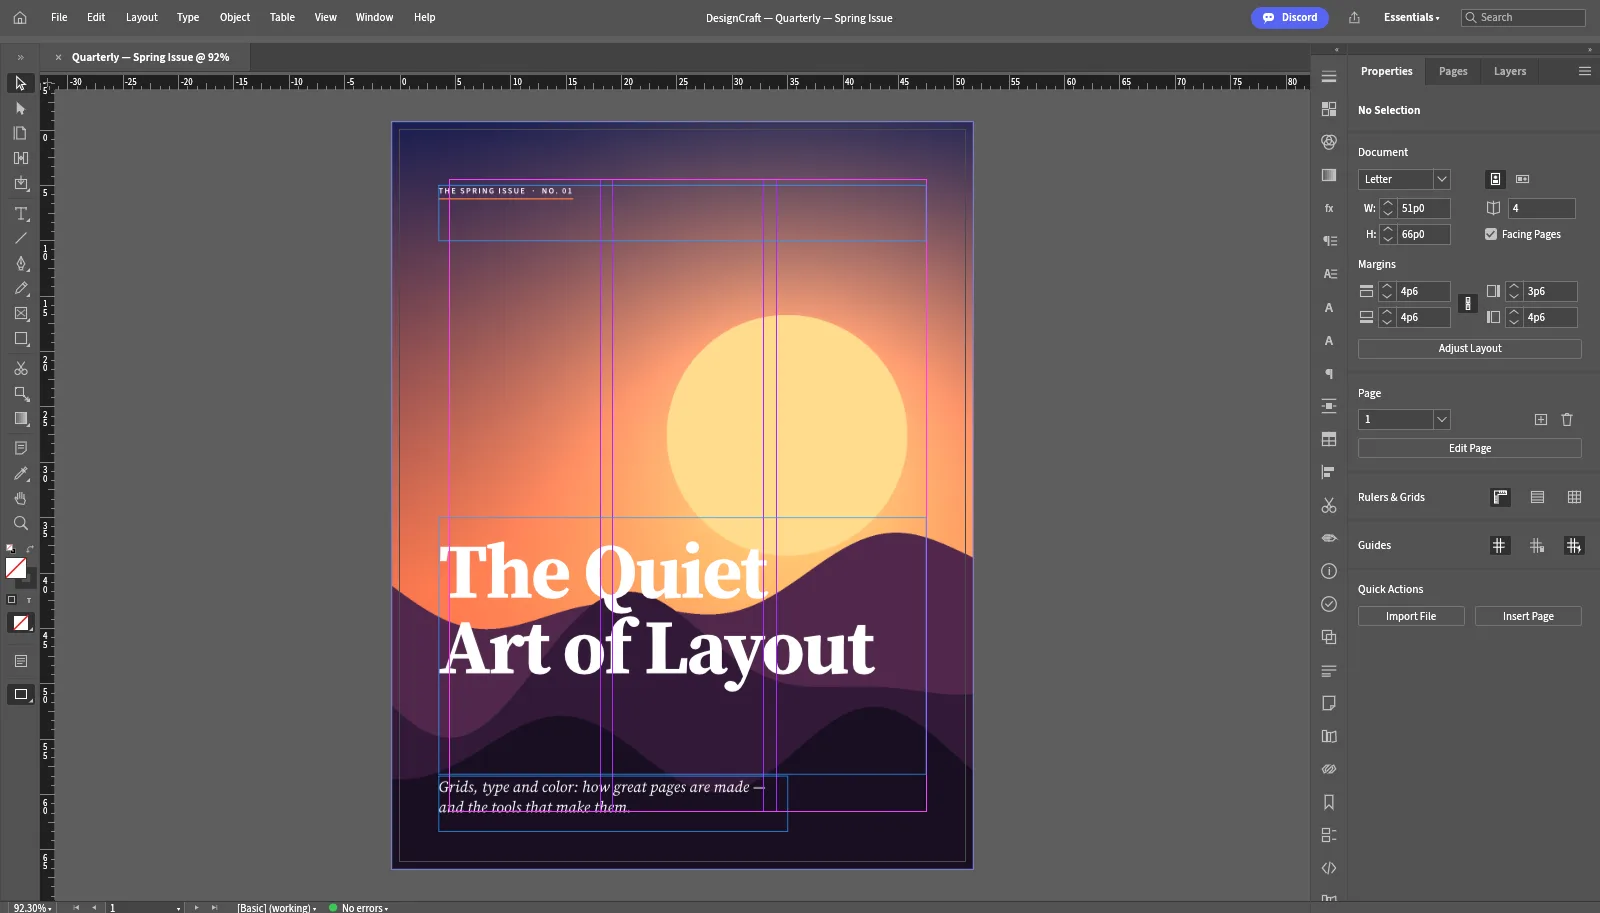Viewport: 1600px width, 913px height.
Task: Toggle the margins link chain button
Action: tap(1468, 304)
